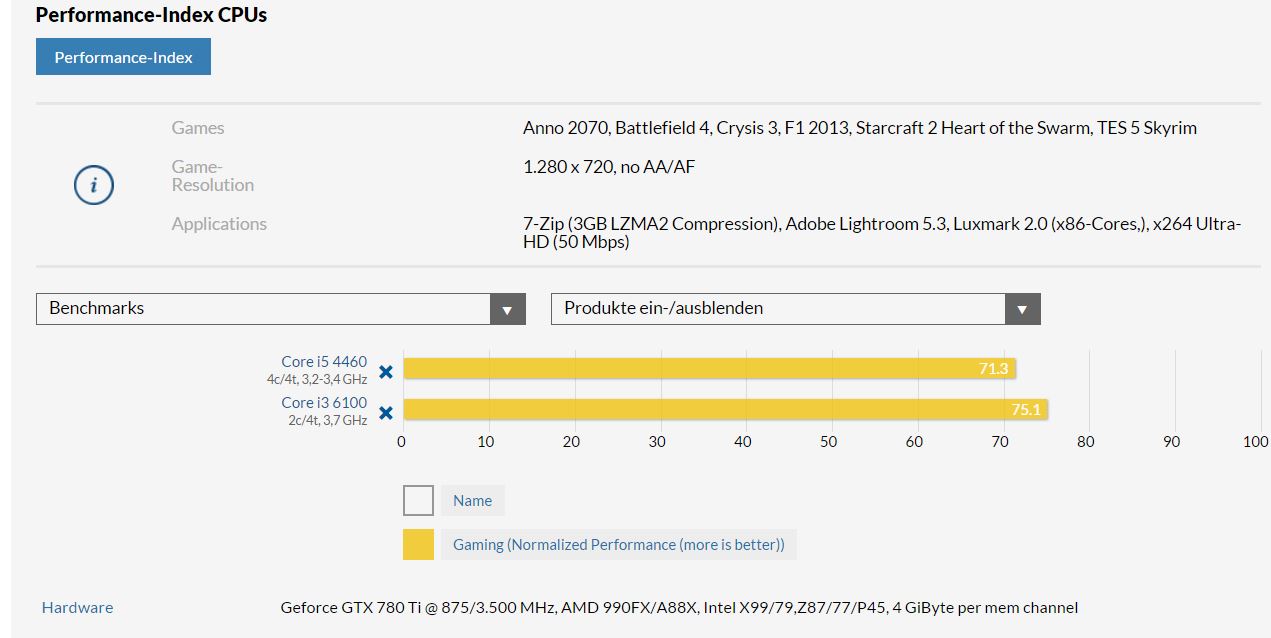Viewport: 1271px width, 638px height.
Task: Click the 50 axis tick label
Action: pyautogui.click(x=829, y=441)
